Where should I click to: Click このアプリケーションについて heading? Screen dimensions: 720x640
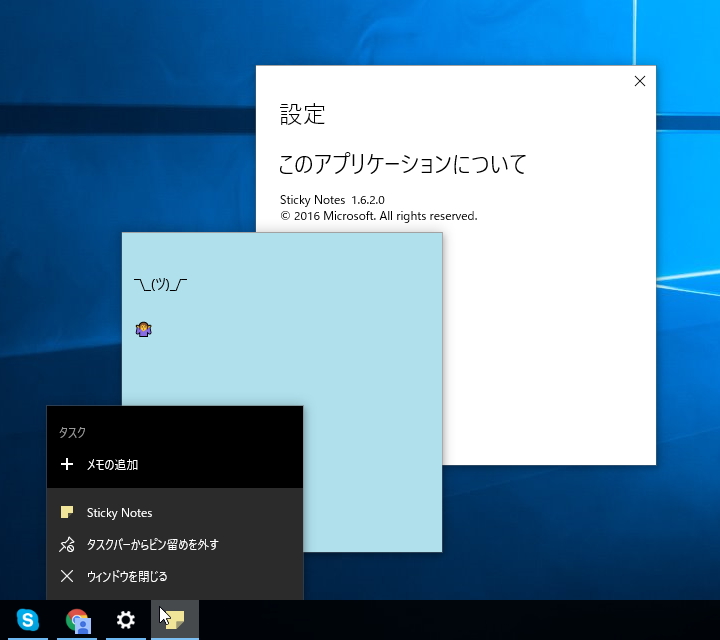tap(403, 164)
